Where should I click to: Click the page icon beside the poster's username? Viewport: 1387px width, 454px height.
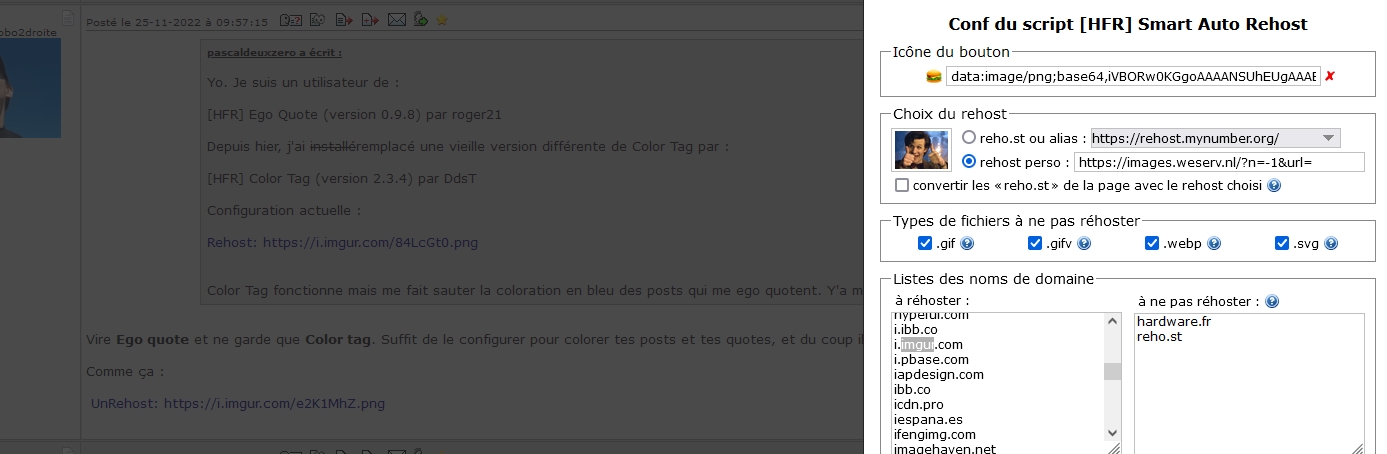[x=67, y=17]
